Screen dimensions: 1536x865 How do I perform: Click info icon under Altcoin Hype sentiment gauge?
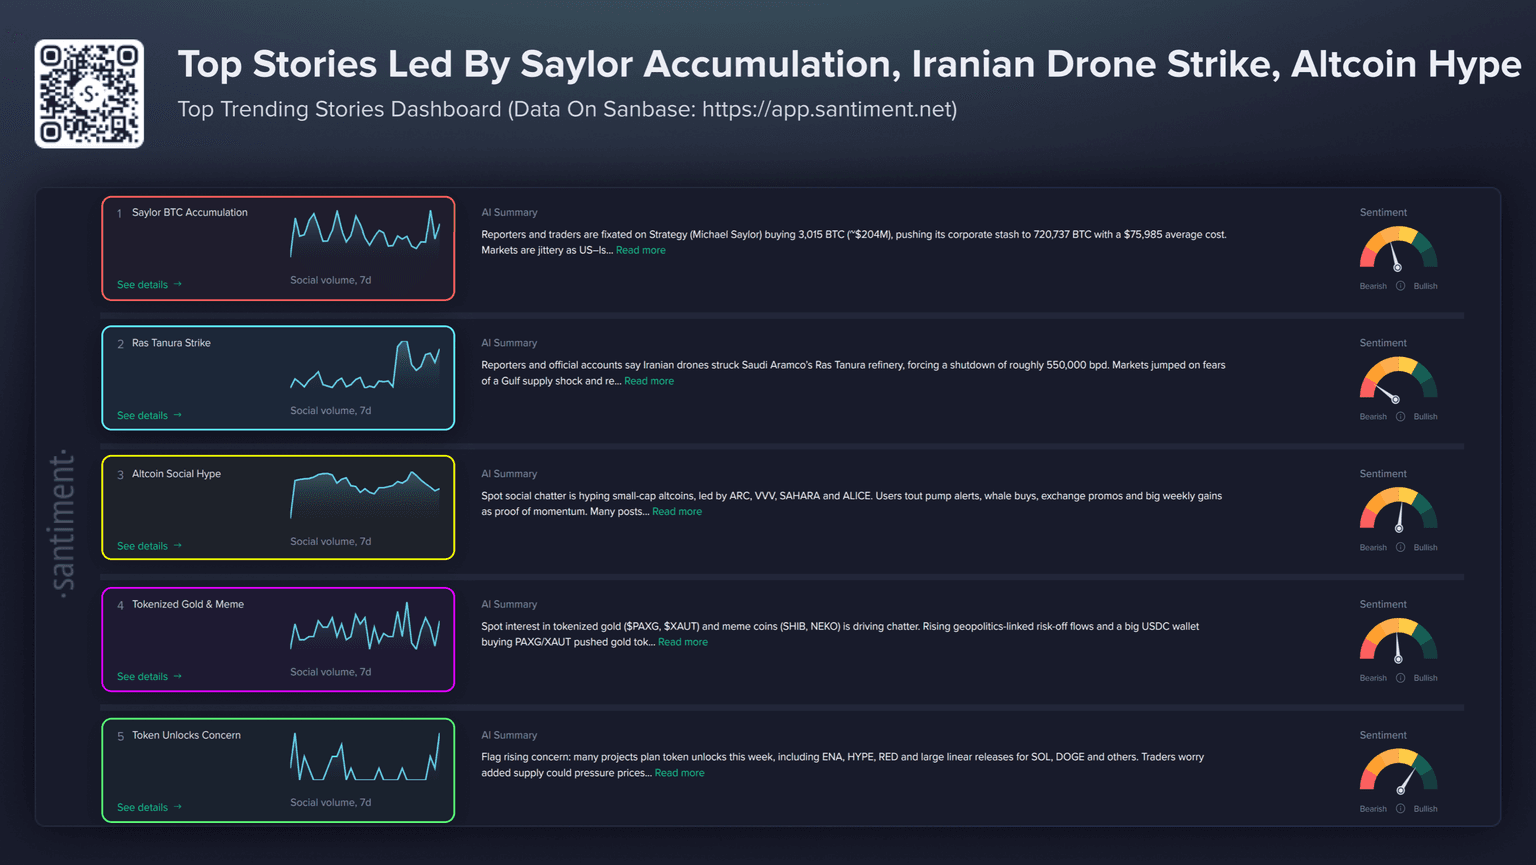[x=1400, y=547]
